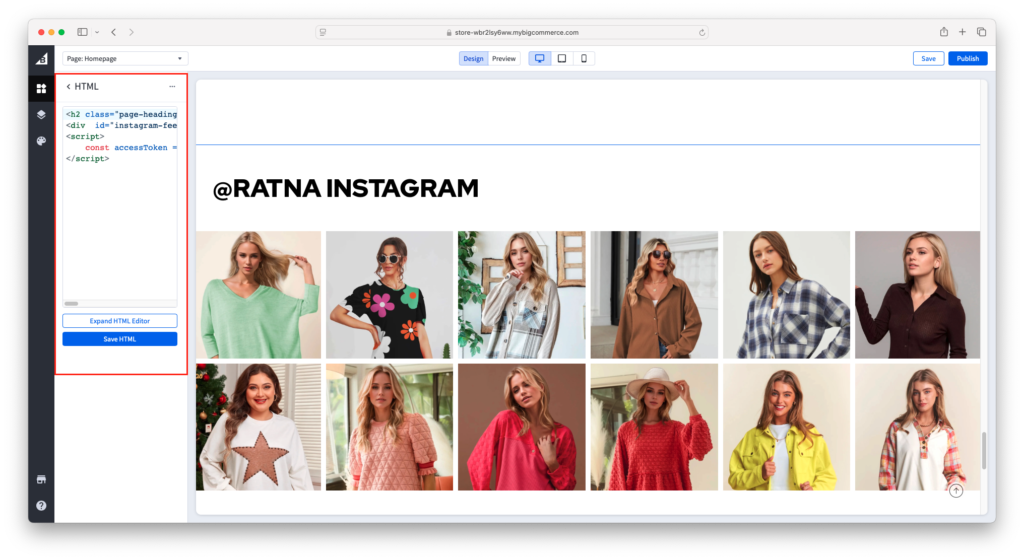The image size is (1024, 560).
Task: Show Safari tab overview
Action: 982,32
